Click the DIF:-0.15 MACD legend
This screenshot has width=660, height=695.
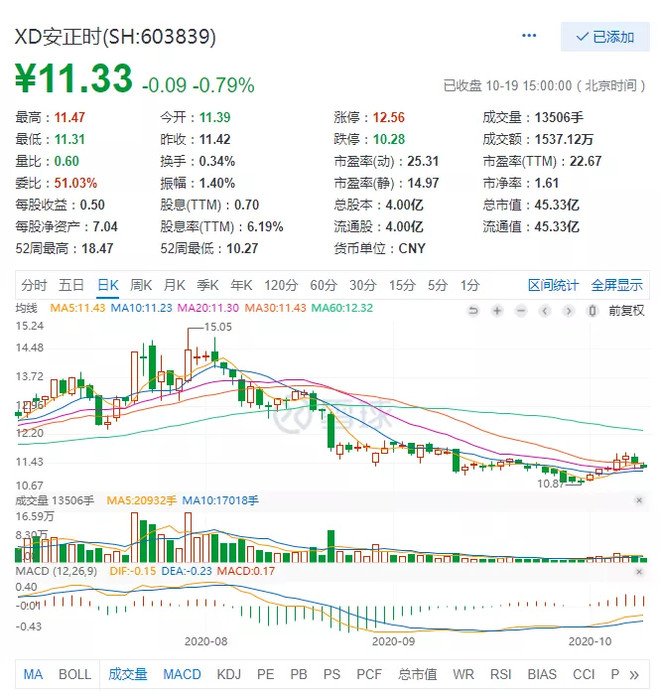coord(133,571)
